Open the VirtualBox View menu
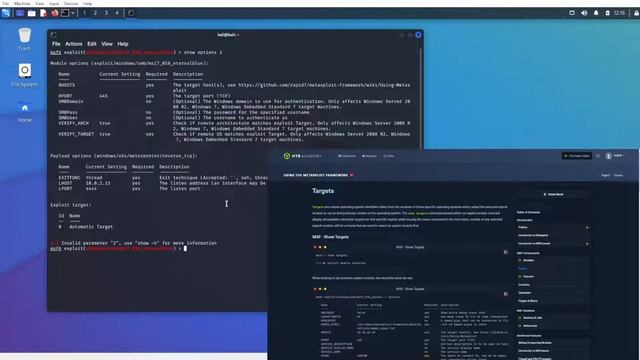 [40, 3]
